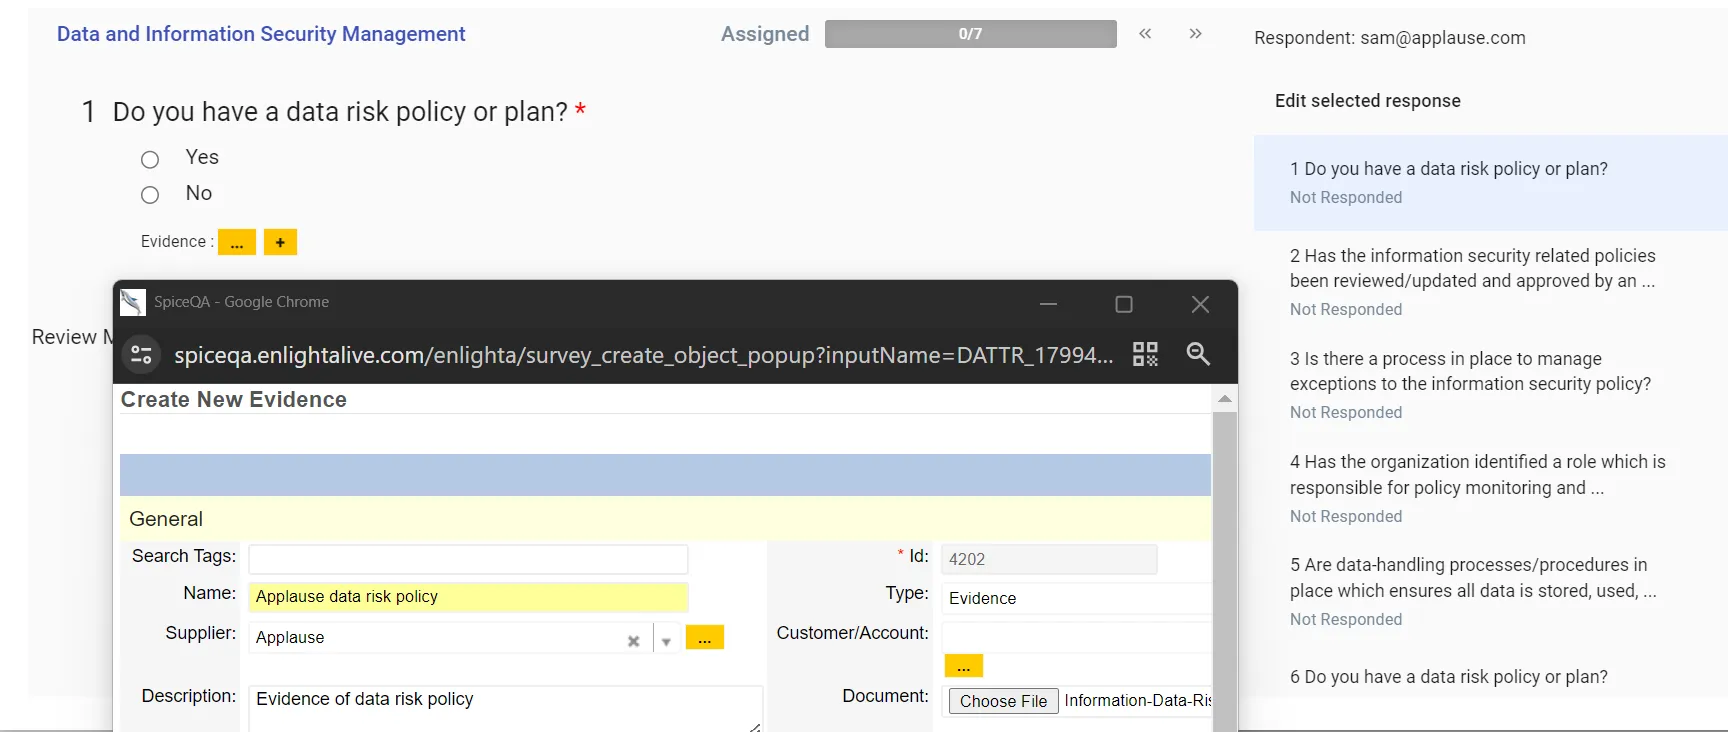Click the 0/7 progress bar
This screenshot has height=732, width=1728.
tap(970, 34)
